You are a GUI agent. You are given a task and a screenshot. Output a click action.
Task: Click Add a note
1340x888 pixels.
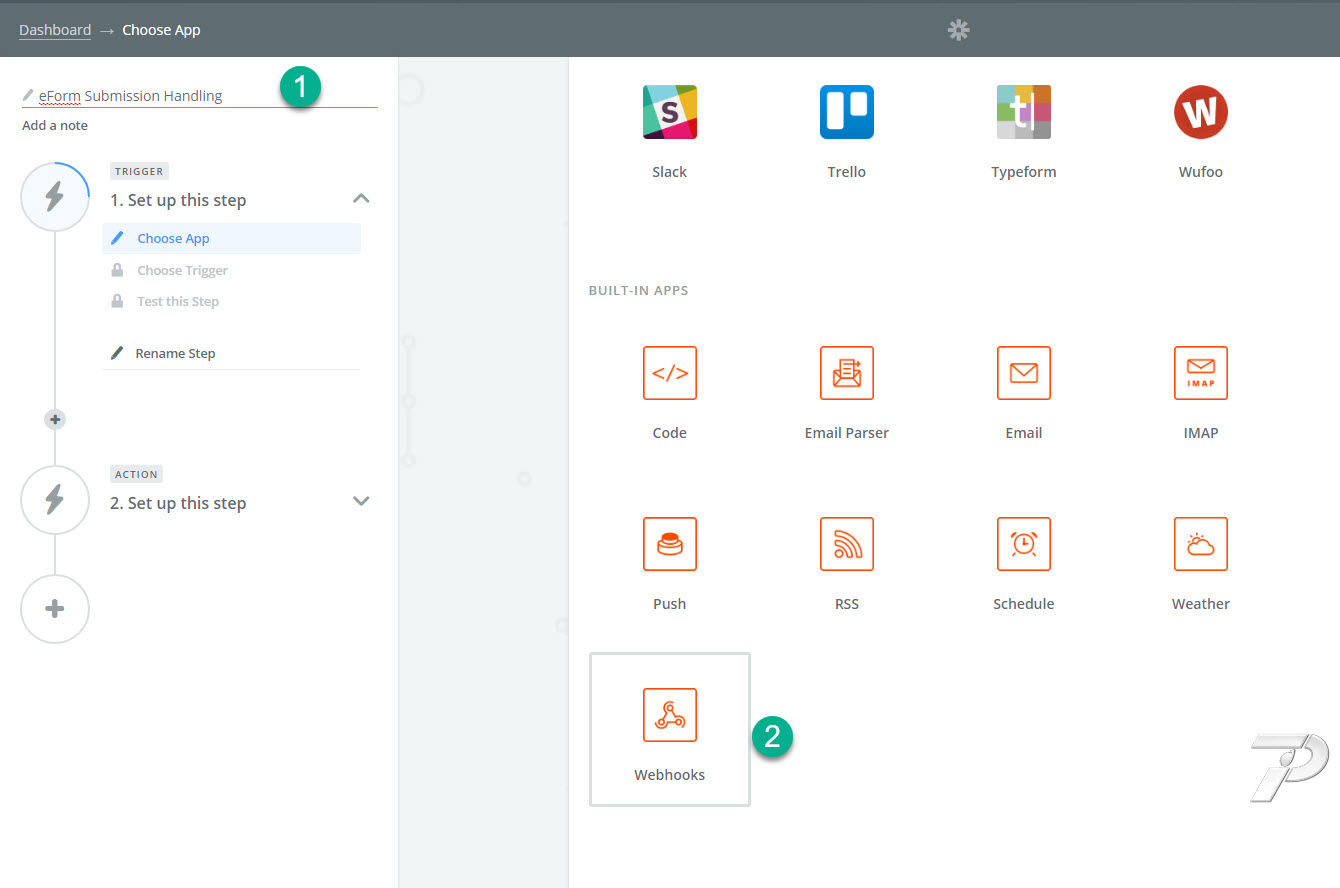pos(55,125)
